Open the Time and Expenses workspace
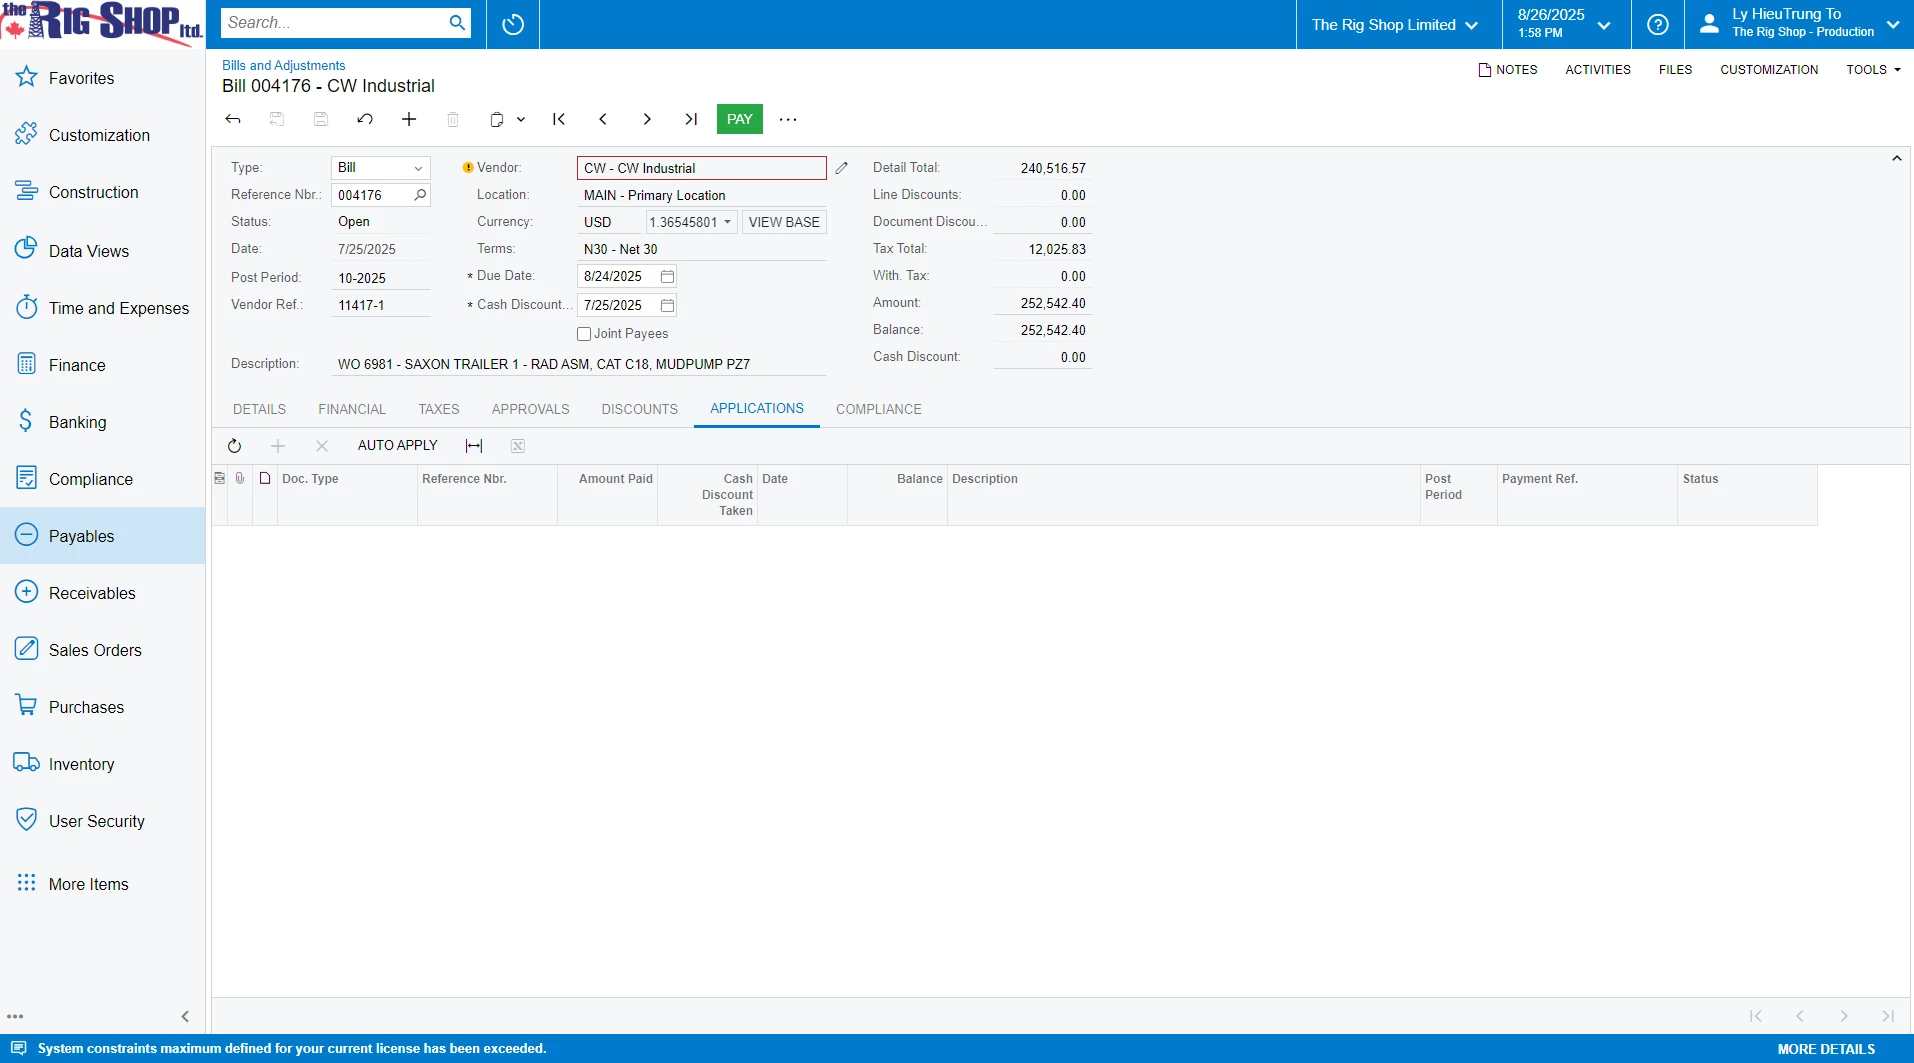The width and height of the screenshot is (1914, 1063). [102, 308]
